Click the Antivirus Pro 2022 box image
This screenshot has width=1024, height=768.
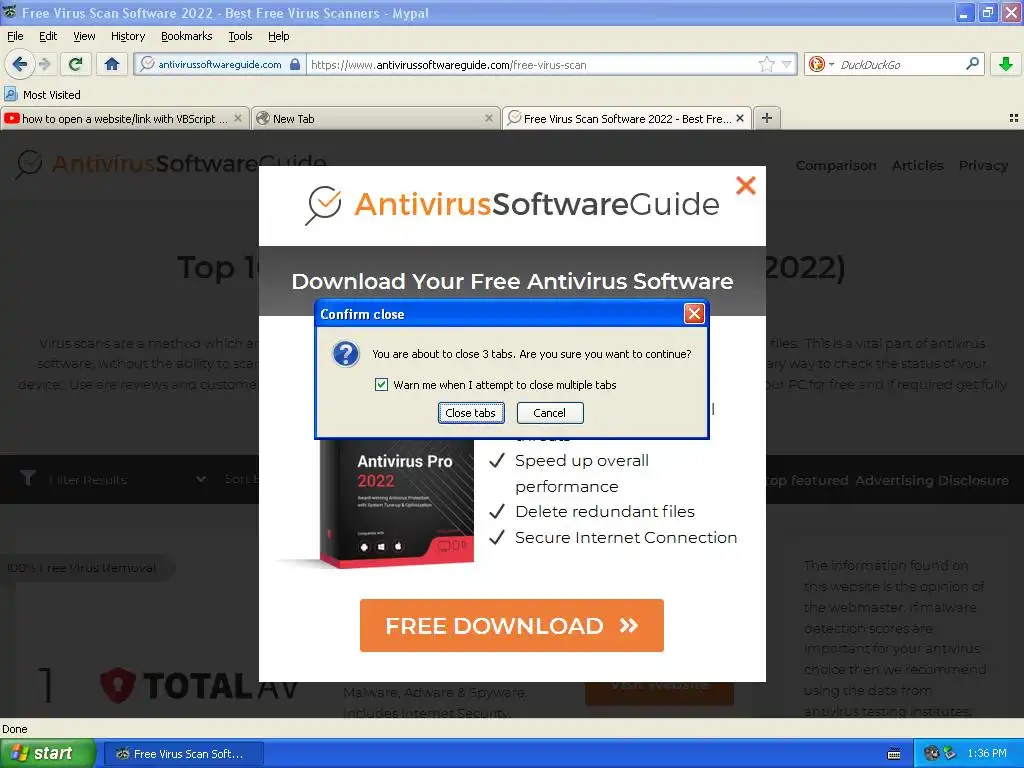point(396,502)
